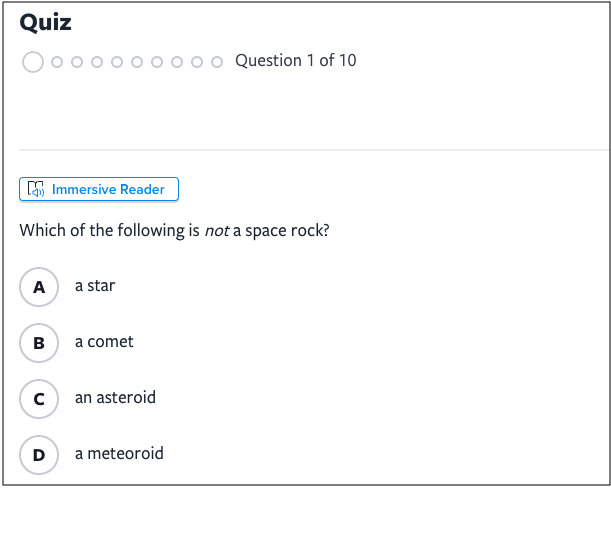Select answer A, a star
Screen dimensions: 611x540
pos(39,287)
